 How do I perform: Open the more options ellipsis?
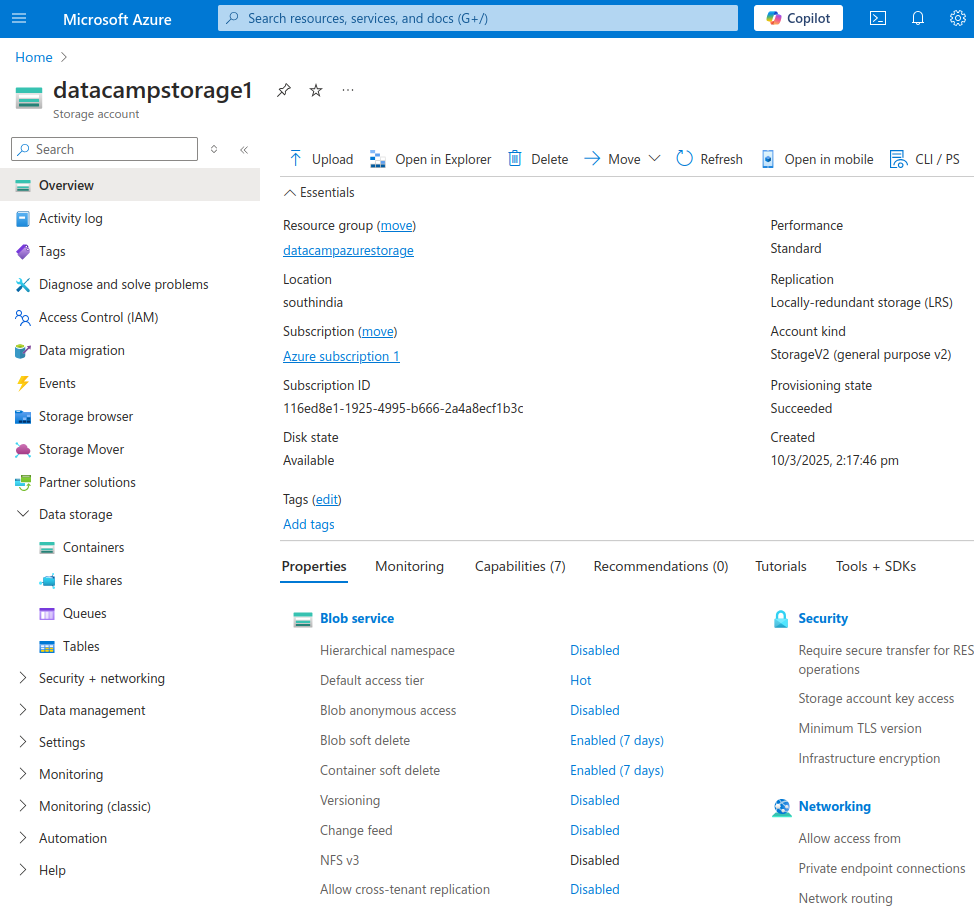(348, 90)
